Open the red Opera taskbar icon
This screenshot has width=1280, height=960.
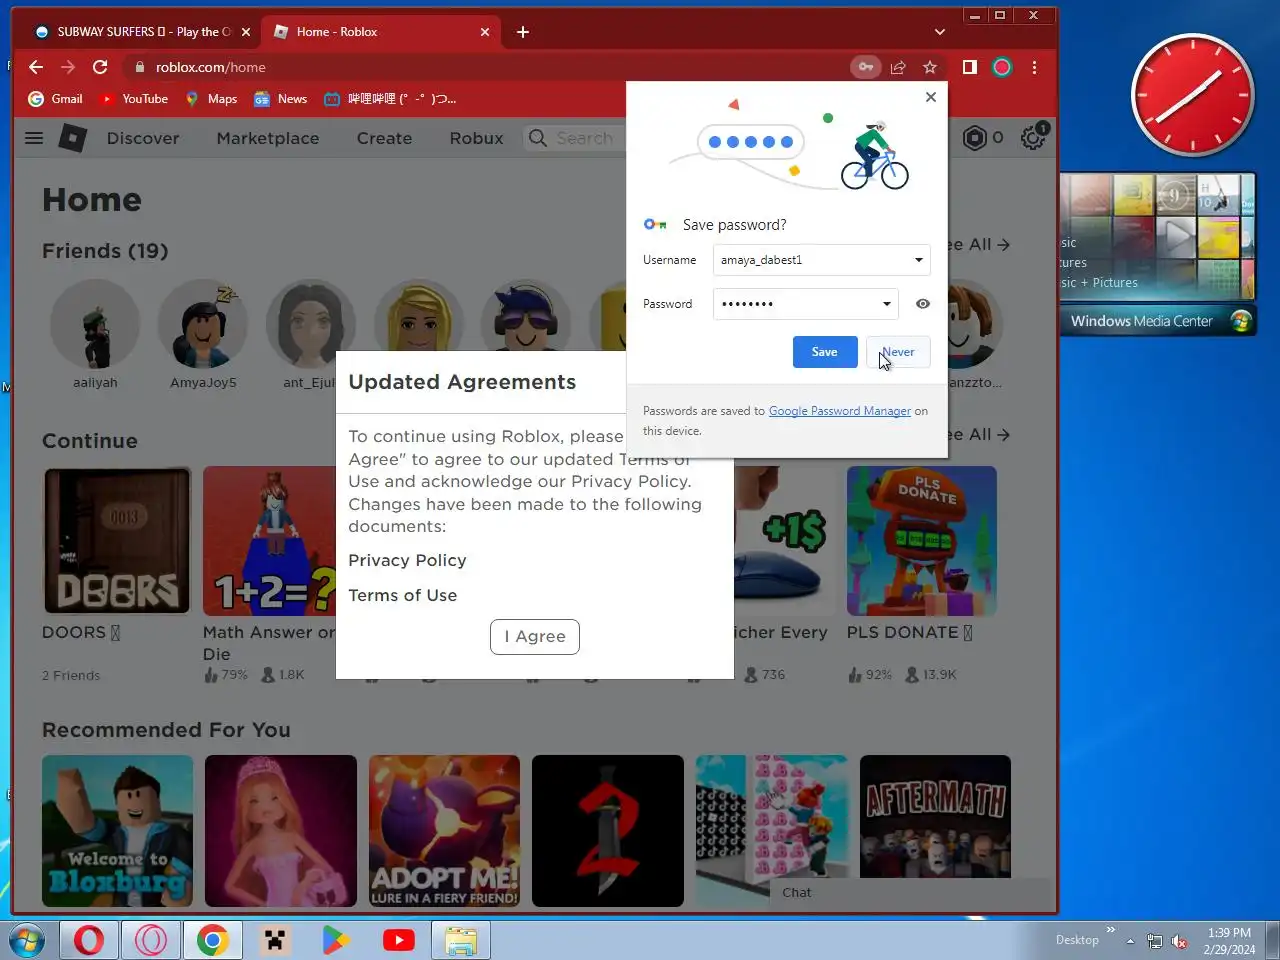coord(89,940)
